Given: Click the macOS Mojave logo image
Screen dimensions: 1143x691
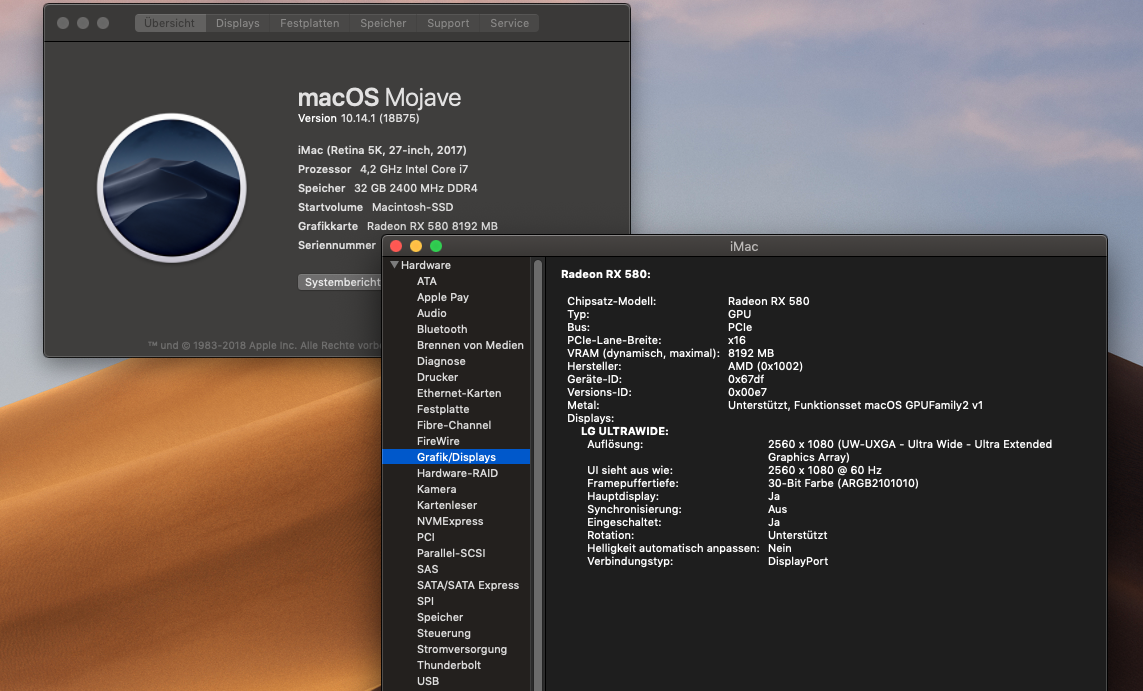Looking at the screenshot, I should tap(171, 188).
